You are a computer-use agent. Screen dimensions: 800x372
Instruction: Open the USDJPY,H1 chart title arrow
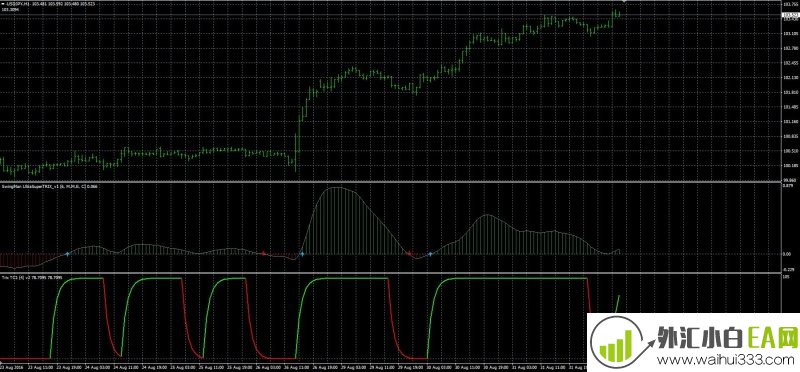[2, 5]
